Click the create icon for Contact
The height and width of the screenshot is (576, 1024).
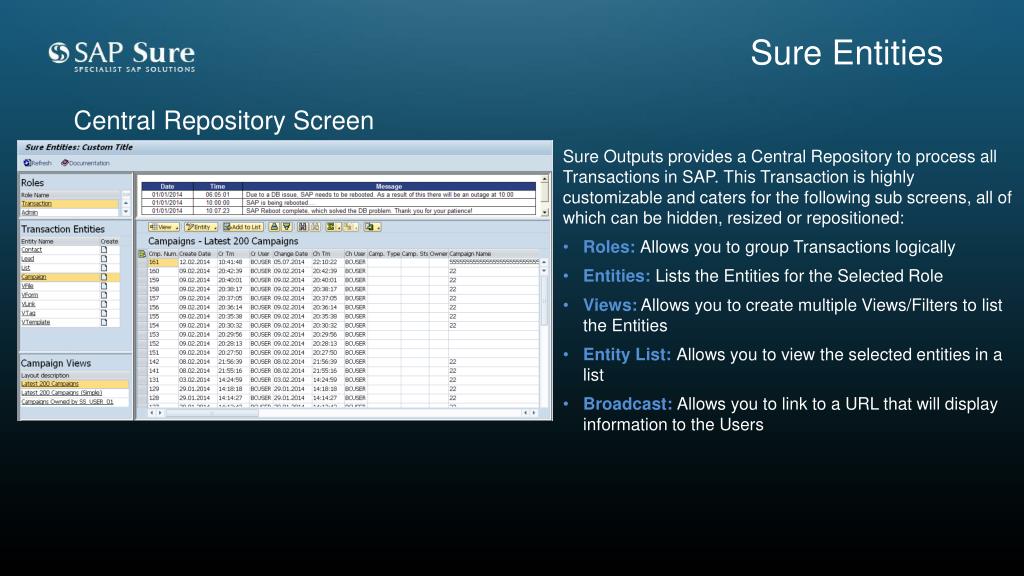104,249
